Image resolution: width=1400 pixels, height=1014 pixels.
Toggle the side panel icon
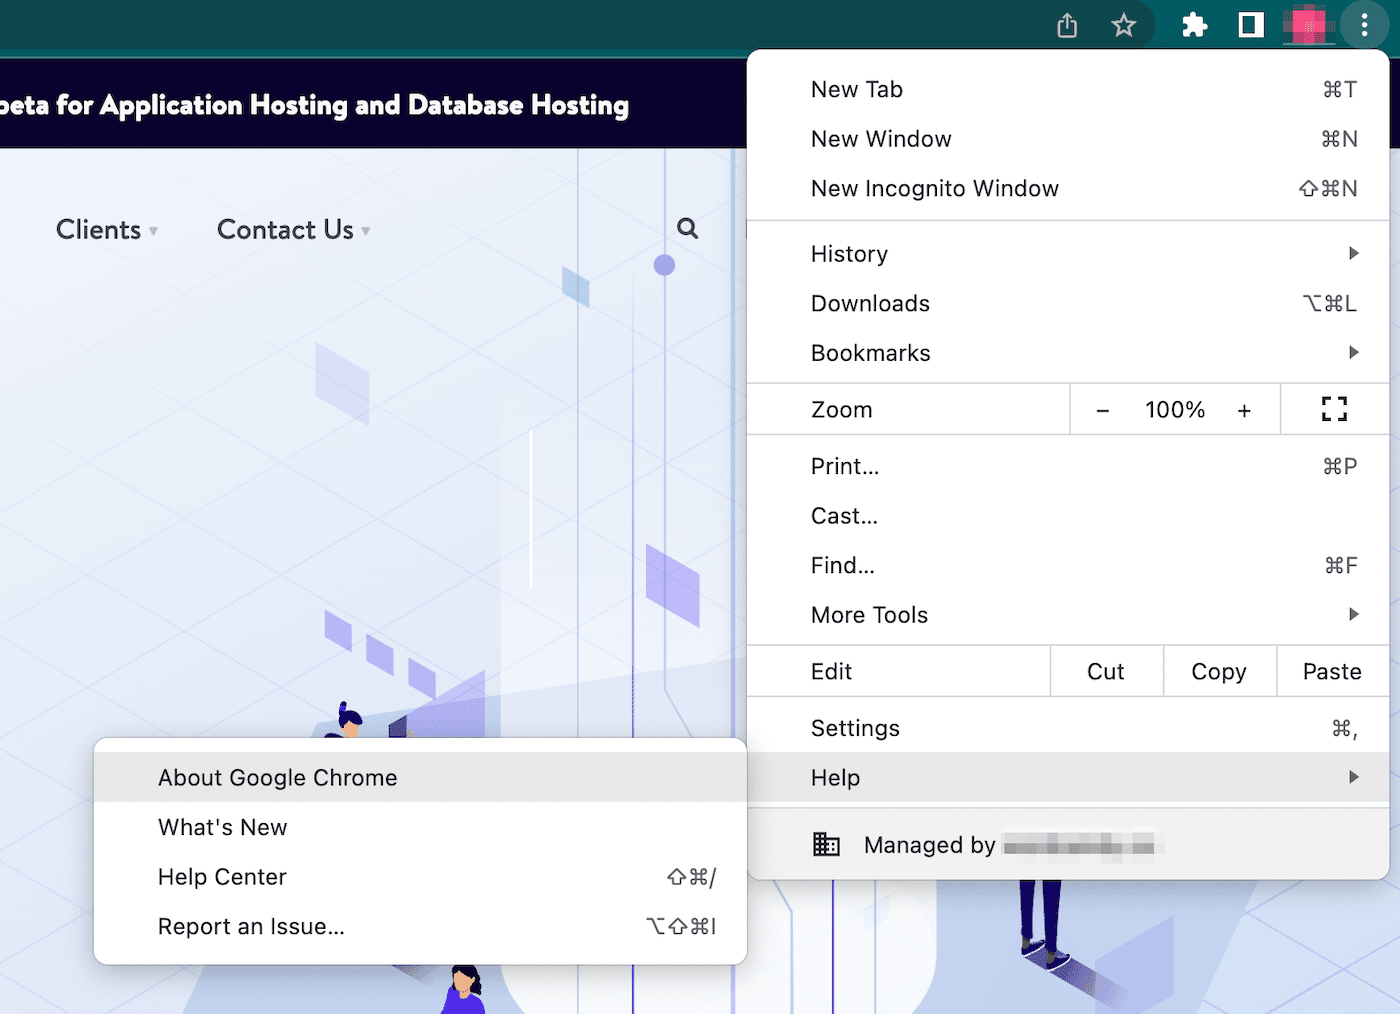tap(1251, 25)
